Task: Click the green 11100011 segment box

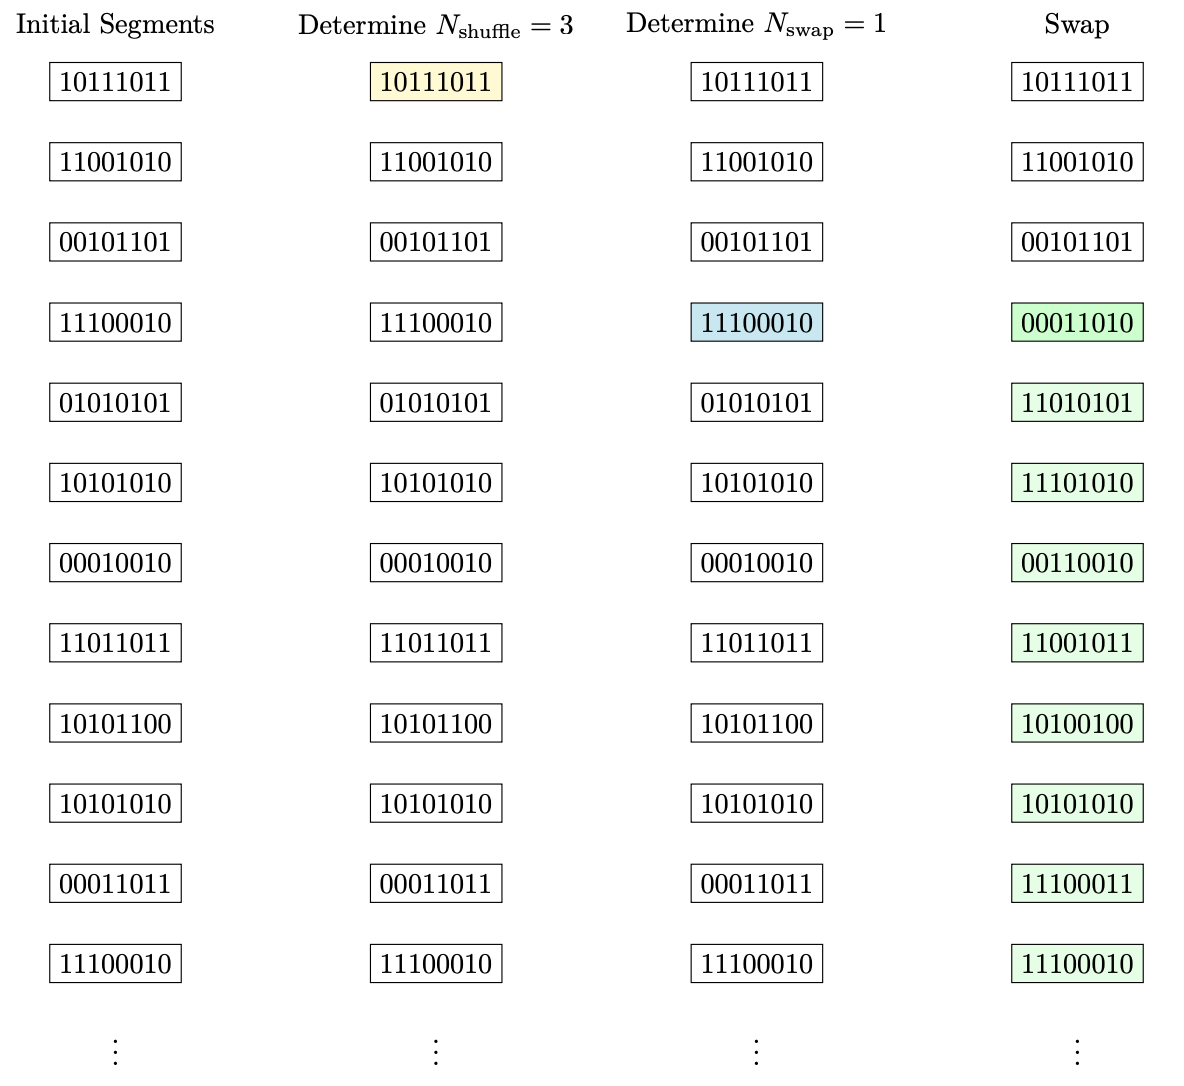Action: (x=1077, y=884)
